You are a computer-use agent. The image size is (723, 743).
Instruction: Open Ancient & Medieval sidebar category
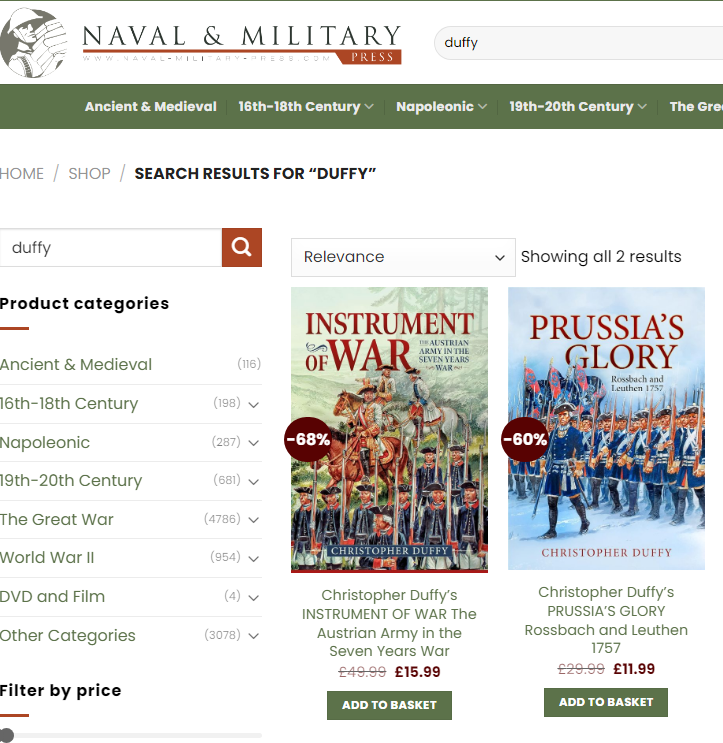point(76,364)
